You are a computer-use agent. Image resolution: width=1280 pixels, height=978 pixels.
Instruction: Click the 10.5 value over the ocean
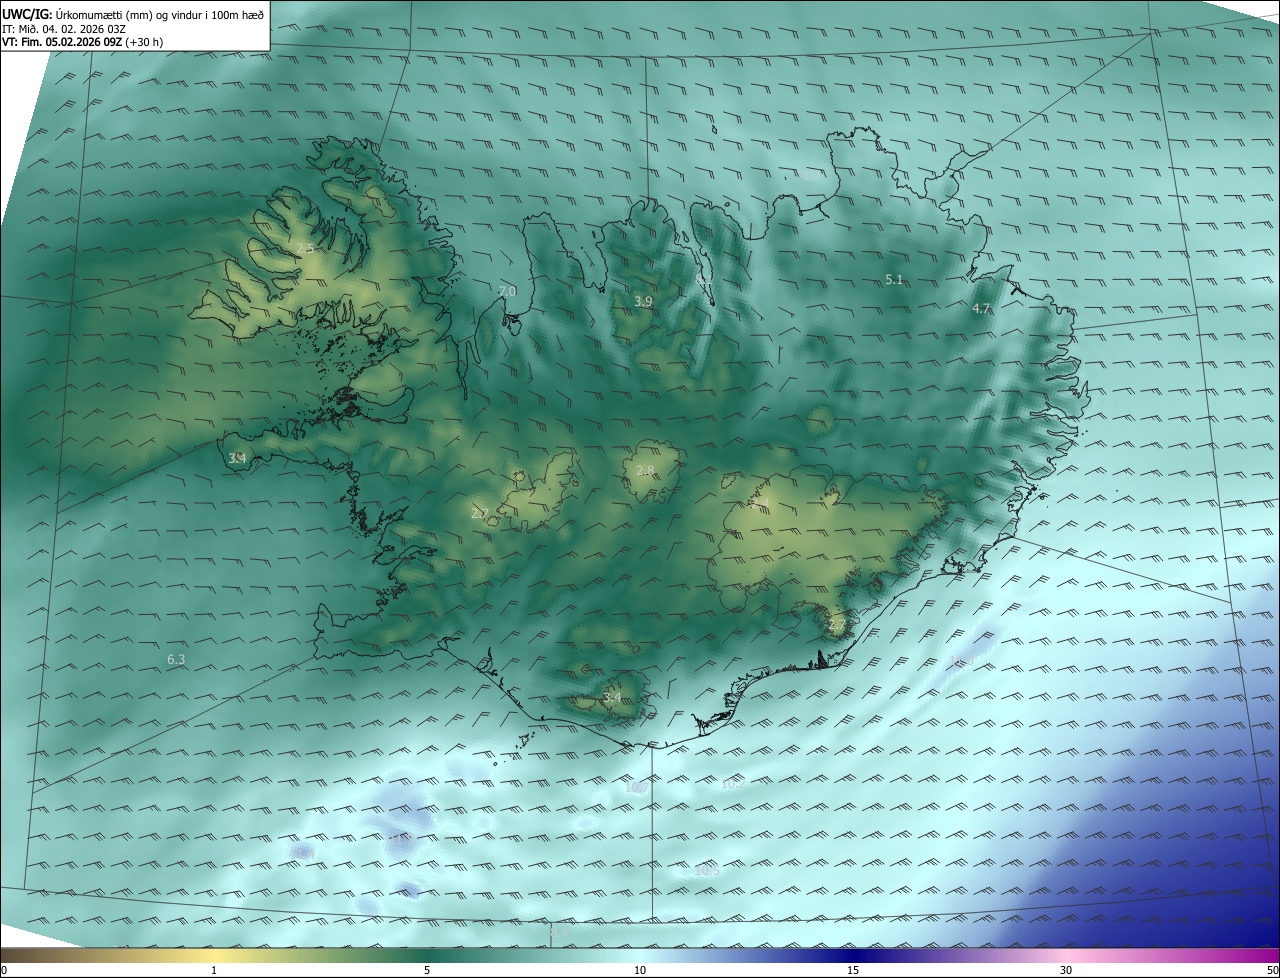pos(707,870)
